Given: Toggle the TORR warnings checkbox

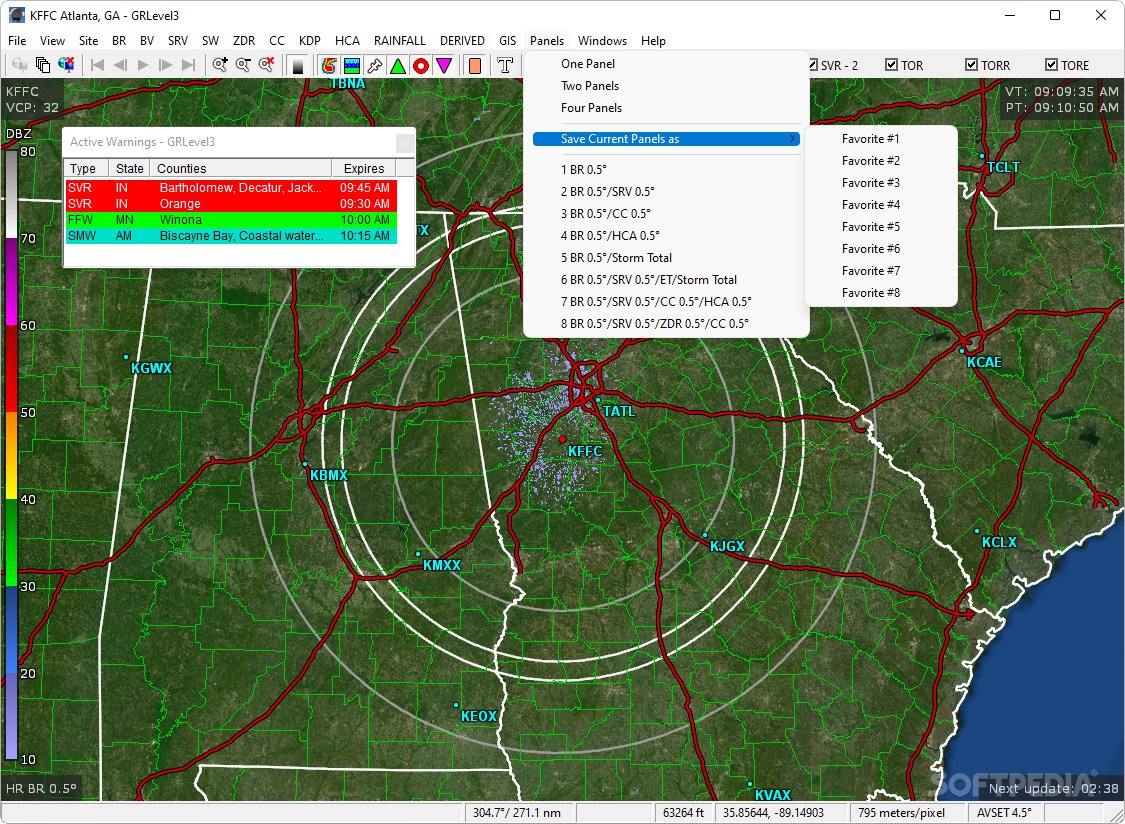Looking at the screenshot, I should (x=971, y=65).
